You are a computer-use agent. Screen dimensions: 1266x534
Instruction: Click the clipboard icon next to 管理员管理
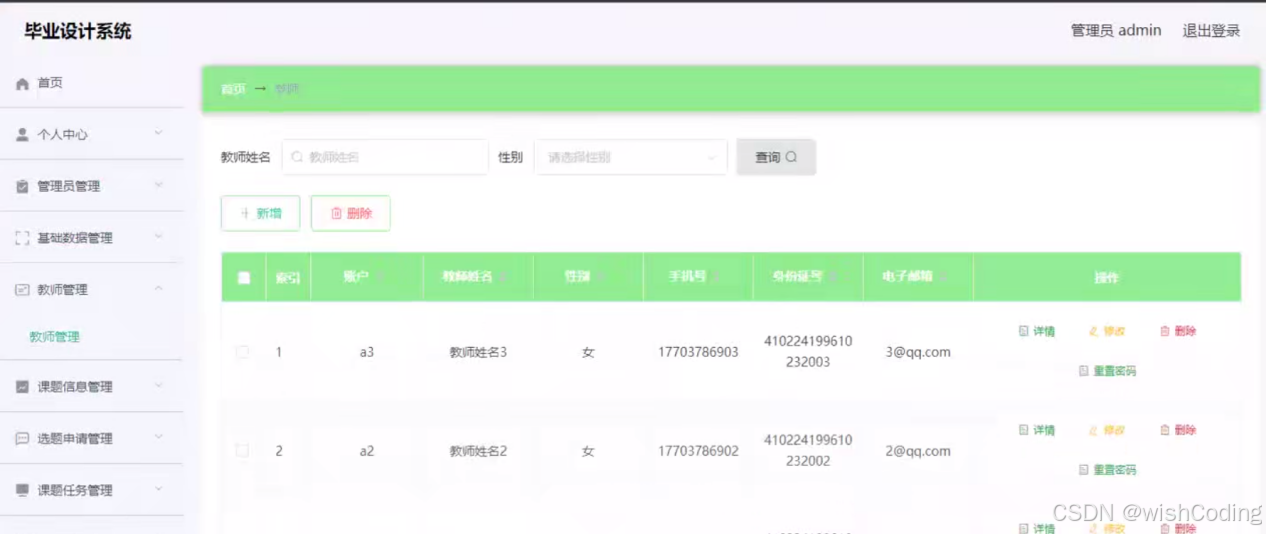22,187
